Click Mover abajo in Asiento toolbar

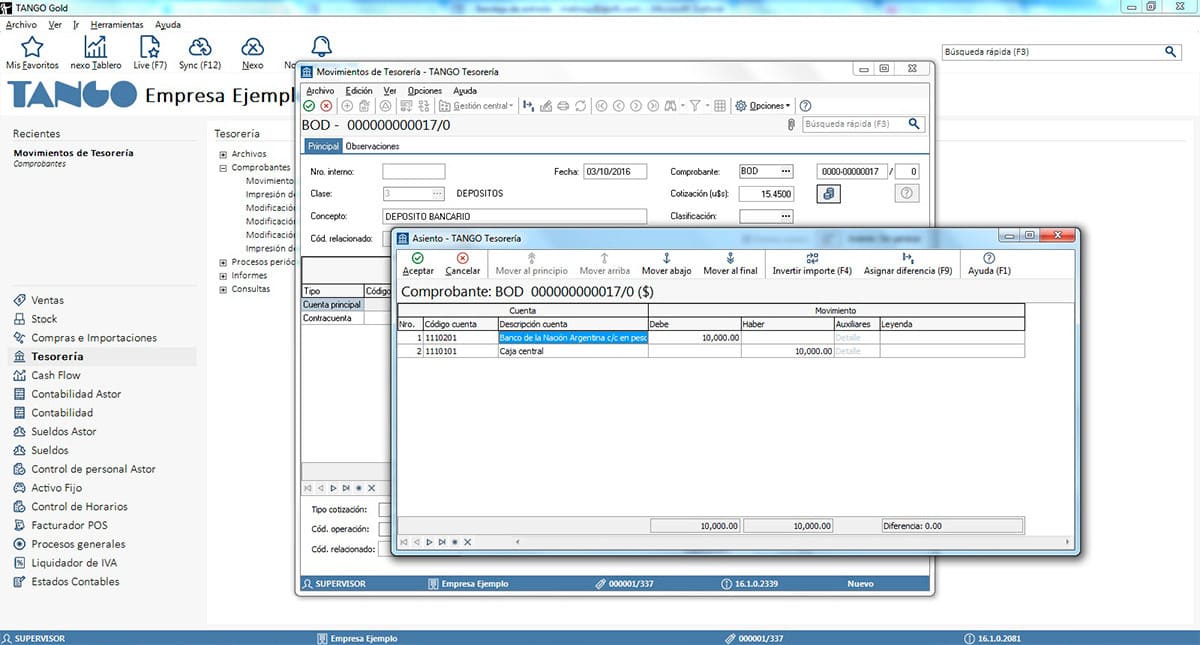pyautogui.click(x=666, y=264)
